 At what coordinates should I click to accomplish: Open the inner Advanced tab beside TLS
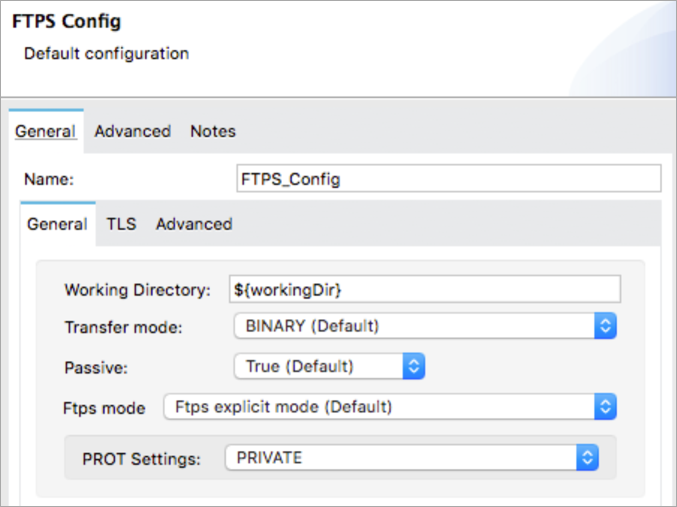click(194, 224)
